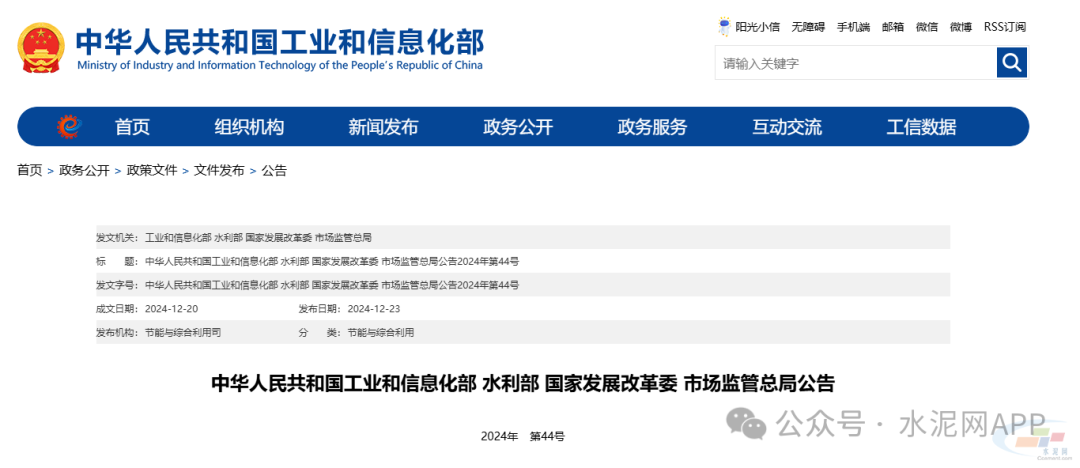Go to 政务公开 in the navigation bar
The image size is (1080, 468).
(x=518, y=127)
